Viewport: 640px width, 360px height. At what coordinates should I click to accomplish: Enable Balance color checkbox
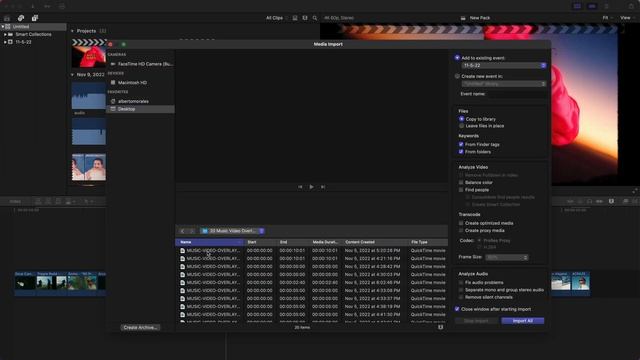coord(461,182)
